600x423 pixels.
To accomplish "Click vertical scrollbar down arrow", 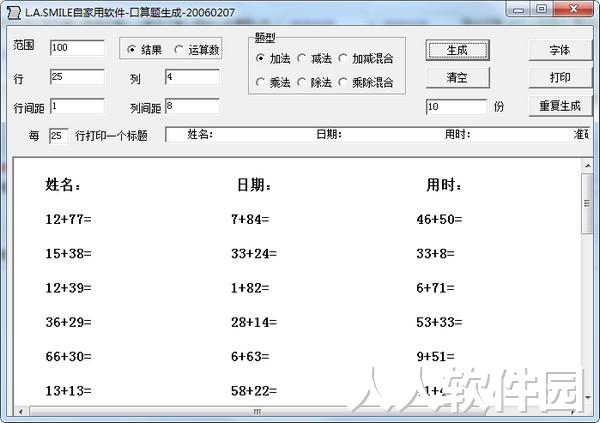I will 587,397.
